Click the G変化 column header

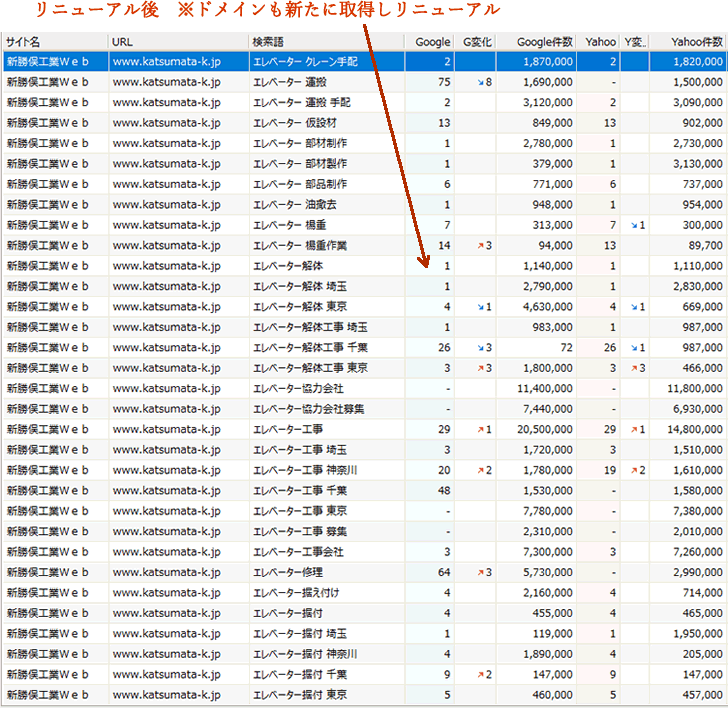coord(478,42)
